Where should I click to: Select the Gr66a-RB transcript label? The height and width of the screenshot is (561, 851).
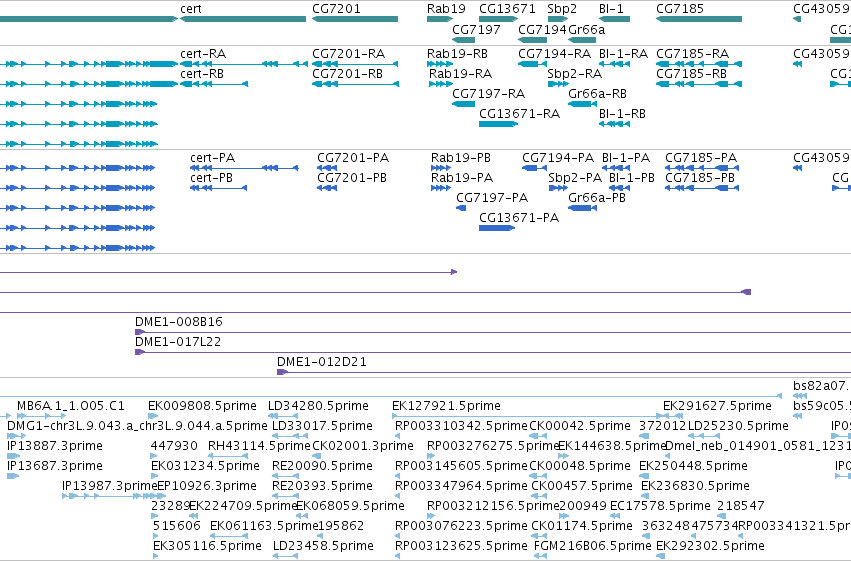click(597, 94)
